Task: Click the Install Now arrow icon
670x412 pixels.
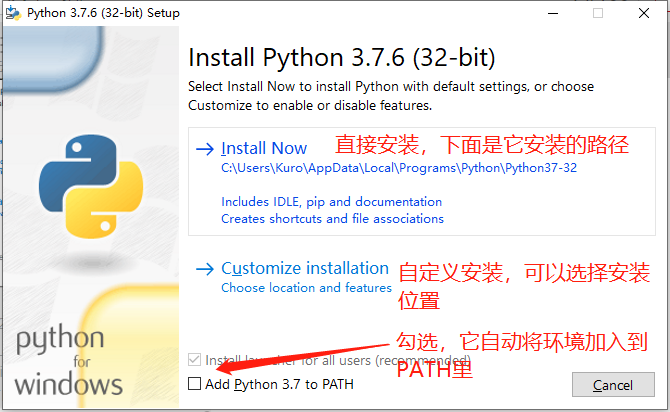Action: (x=205, y=149)
